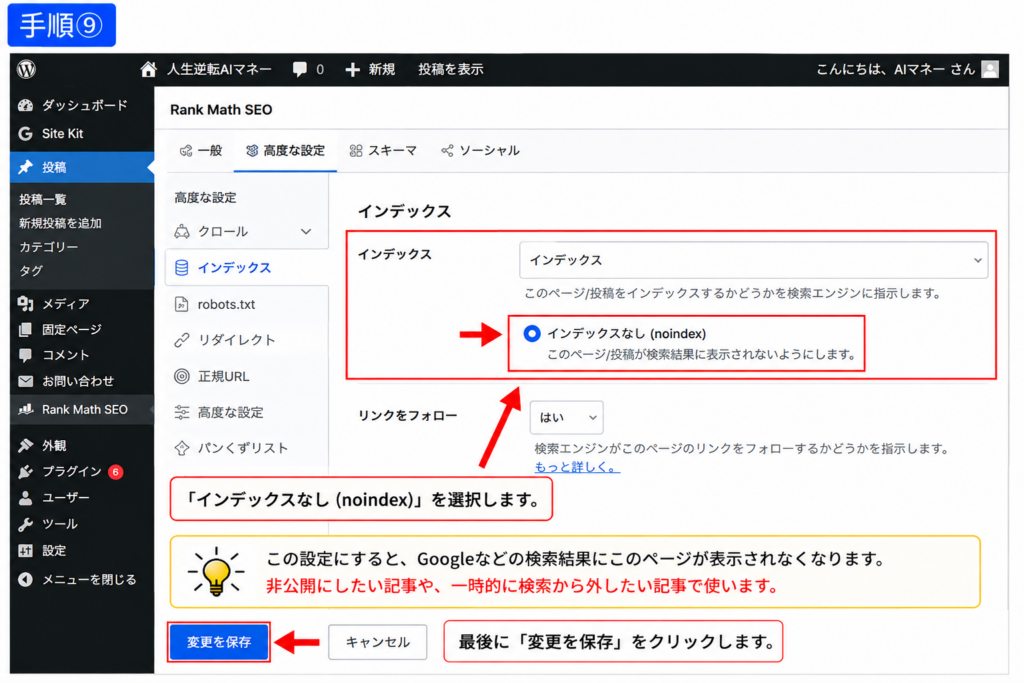Viewport: 1024px width, 683px height.
Task: Open タグ submenu item
Action: [31, 270]
